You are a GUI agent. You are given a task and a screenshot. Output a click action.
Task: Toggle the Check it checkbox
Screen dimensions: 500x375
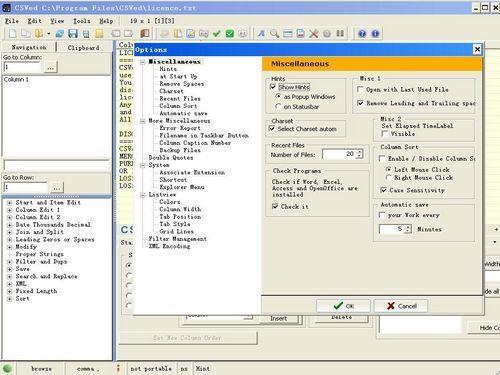[275, 206]
